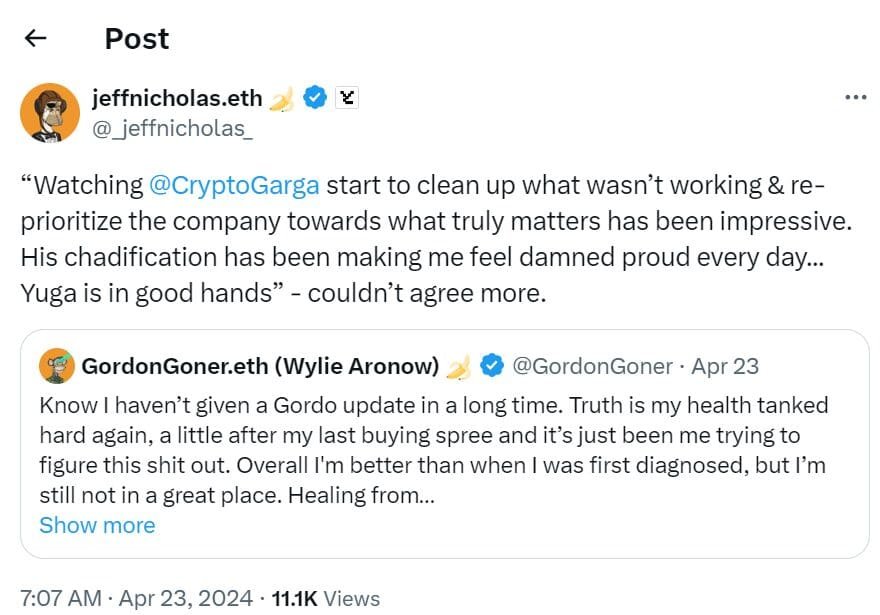The image size is (880, 615).
Task: Open GordonGoner.eth (Wylie Aronow) display name
Action: point(260,367)
